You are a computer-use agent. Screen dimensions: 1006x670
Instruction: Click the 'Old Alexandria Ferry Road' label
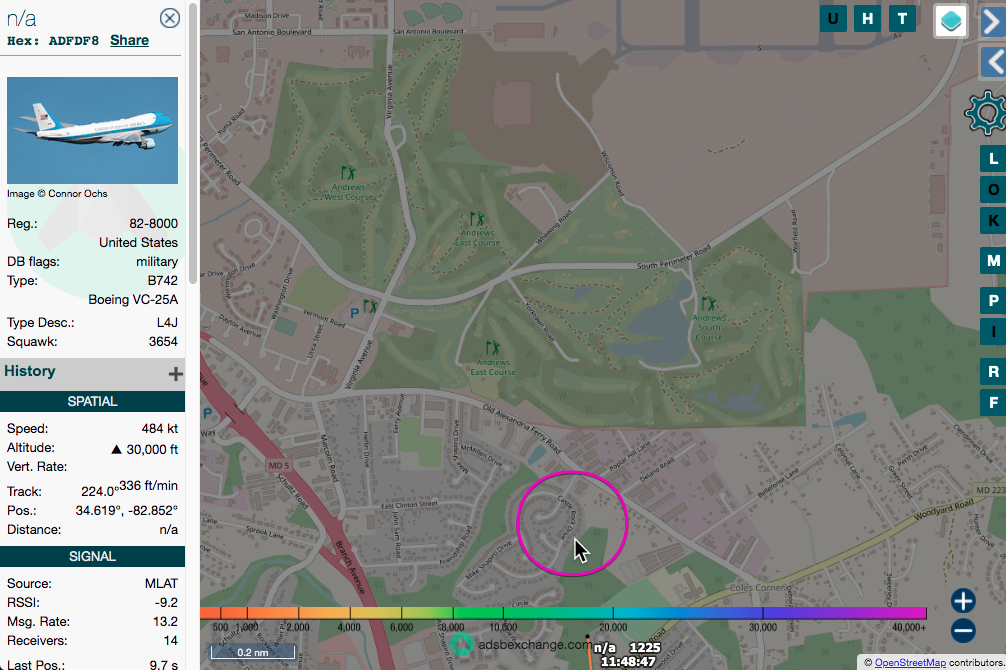click(x=522, y=428)
